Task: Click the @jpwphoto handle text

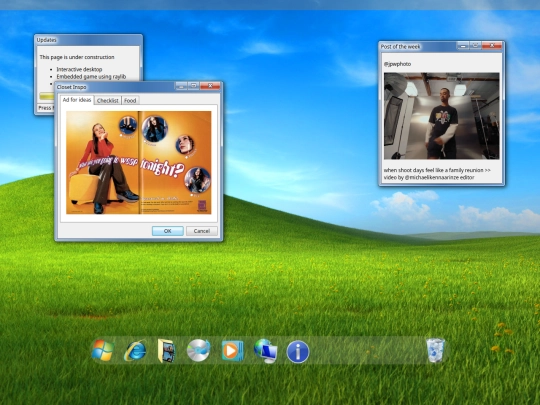Action: tap(397, 64)
